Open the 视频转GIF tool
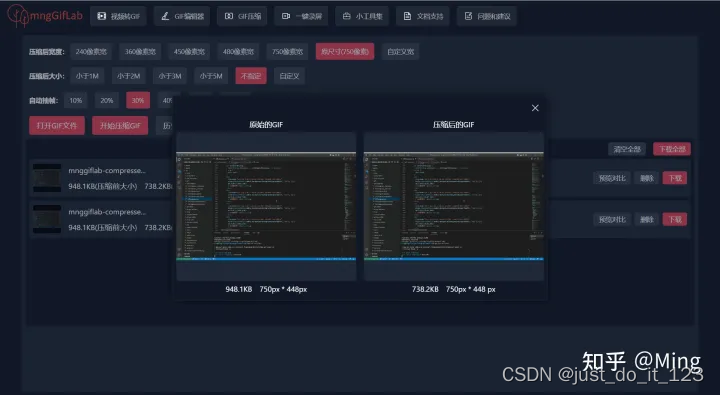Viewport: 720px width, 395px height. pyautogui.click(x=118, y=17)
